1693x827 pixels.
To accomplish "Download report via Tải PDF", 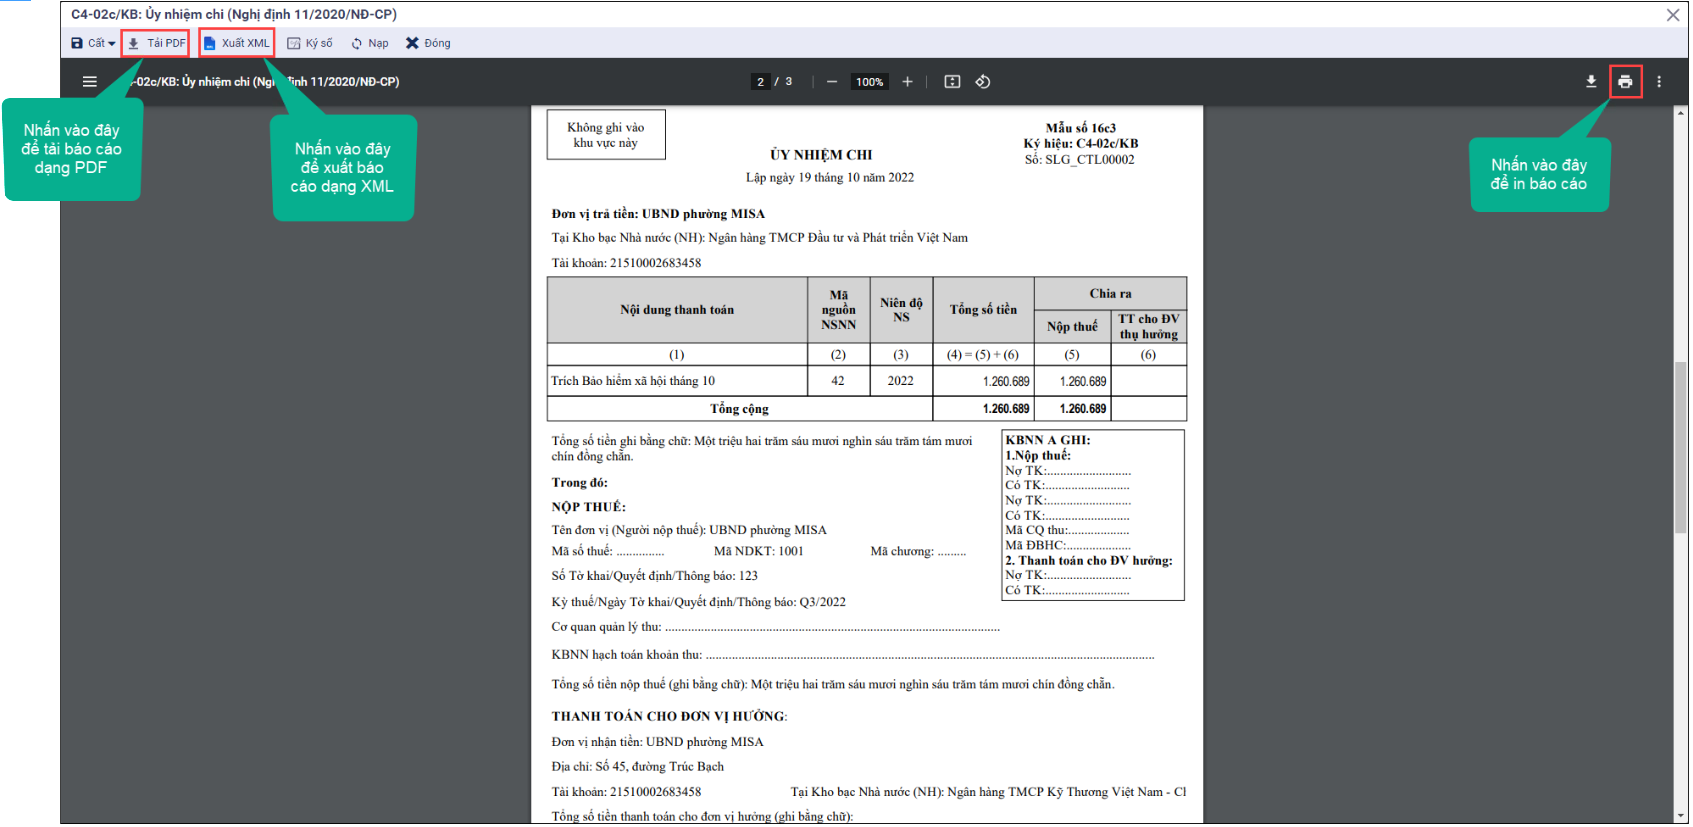I will [156, 43].
